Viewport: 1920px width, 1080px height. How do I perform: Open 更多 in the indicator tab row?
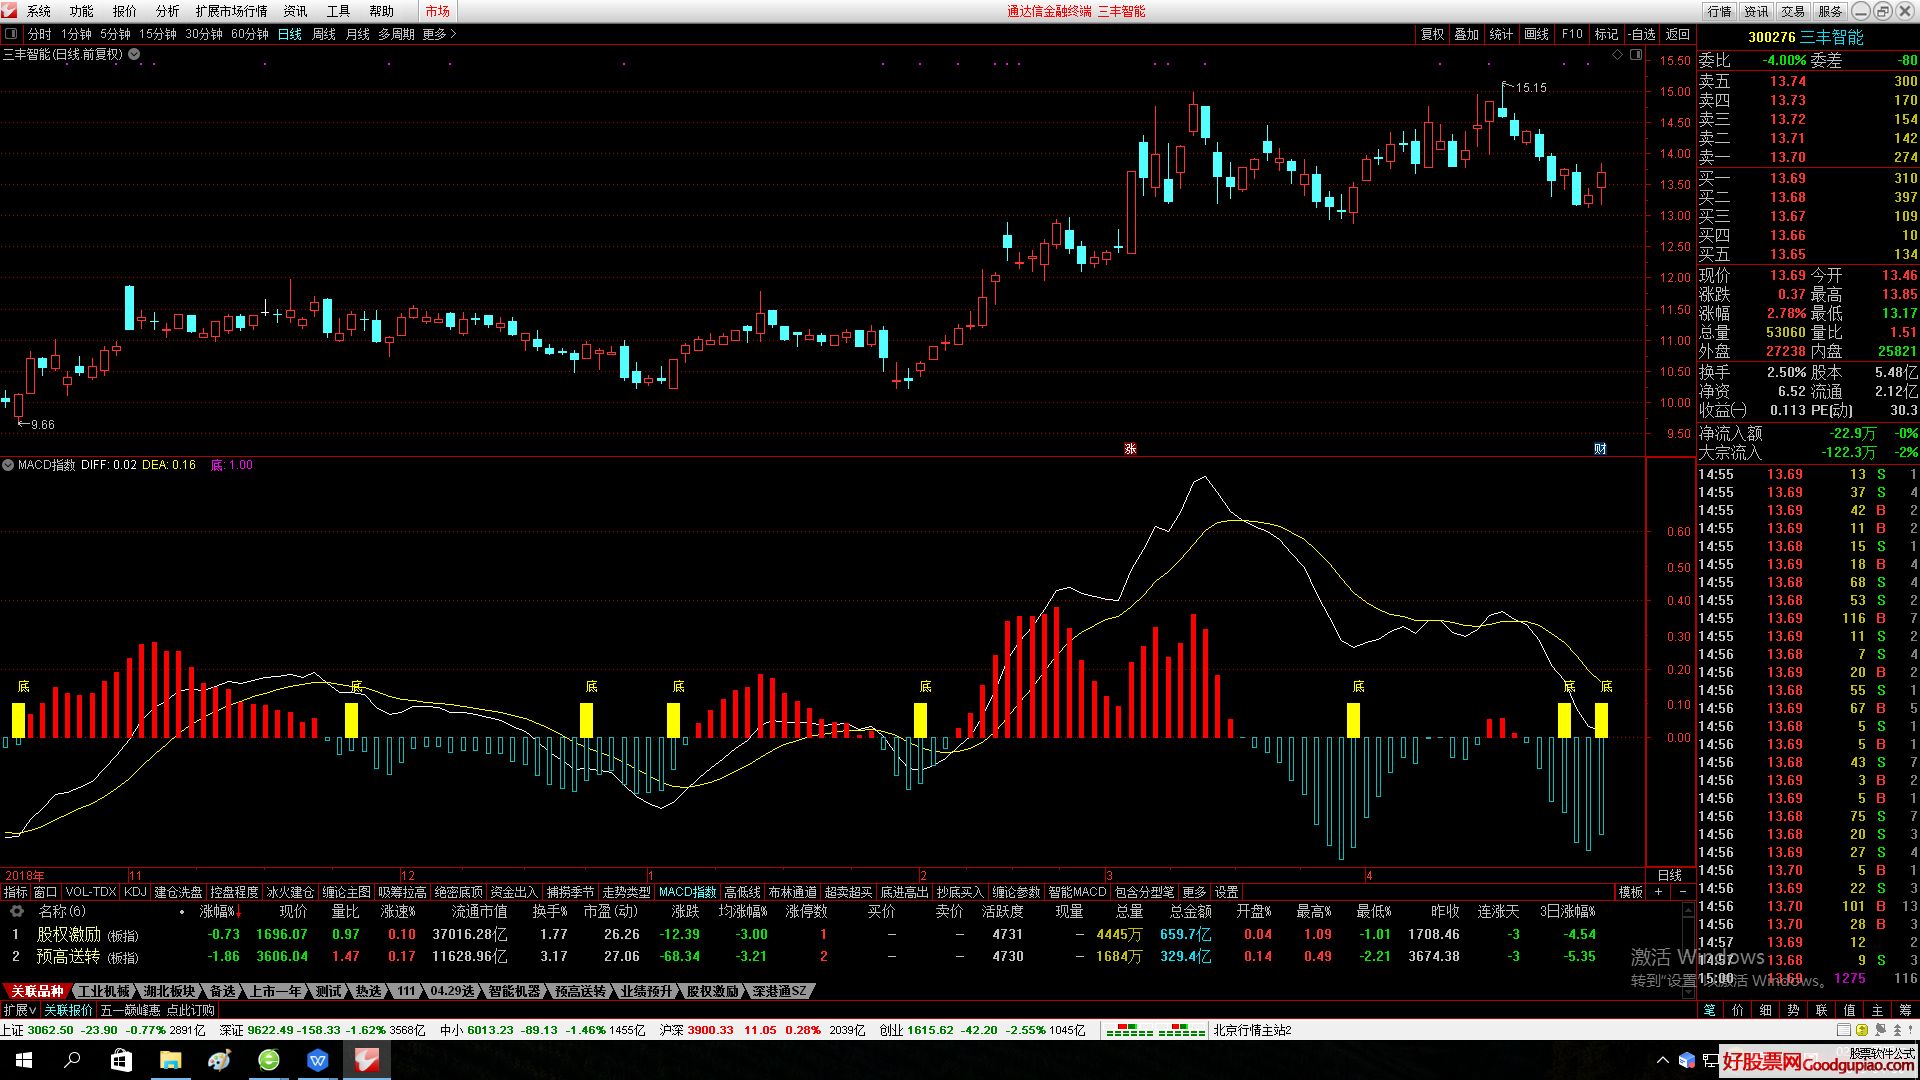(x=1194, y=892)
